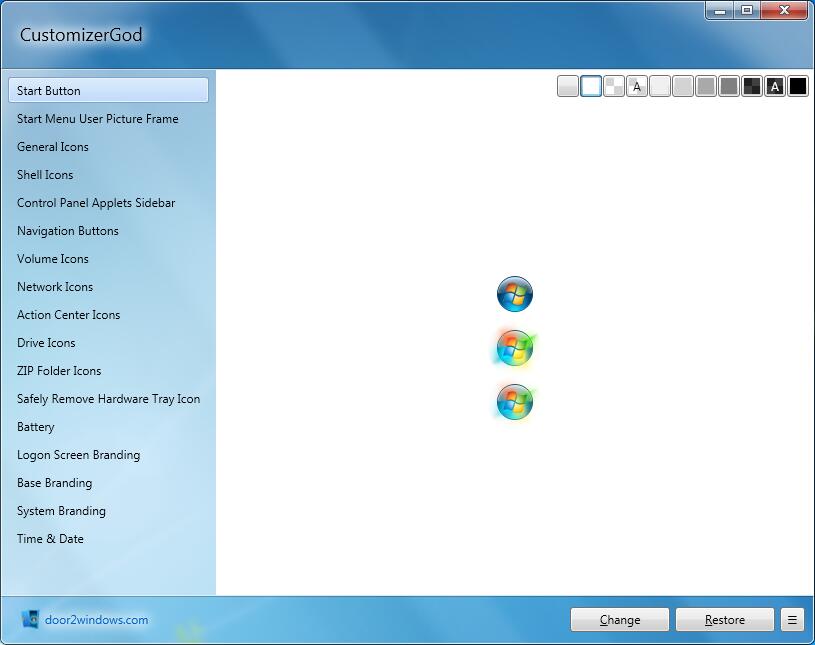
Task: Pick the light checkerboard background swatch
Action: [614, 87]
